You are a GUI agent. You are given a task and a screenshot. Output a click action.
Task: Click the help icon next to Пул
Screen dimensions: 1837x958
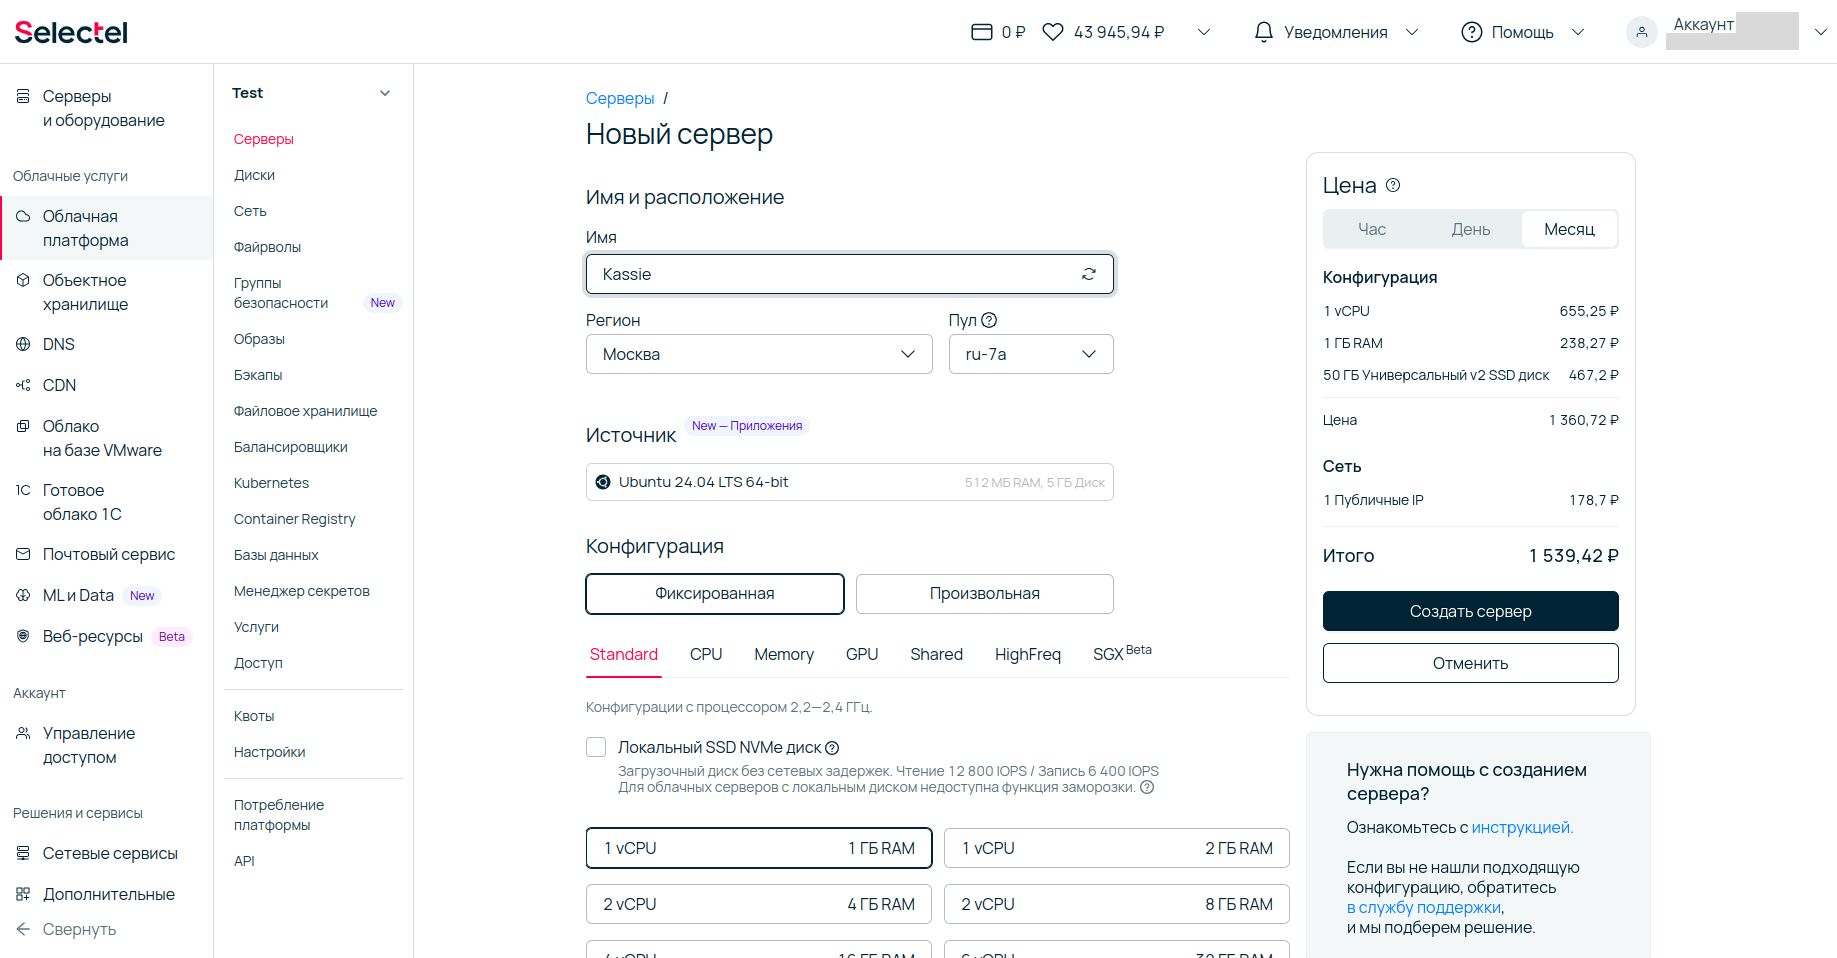[x=989, y=320]
